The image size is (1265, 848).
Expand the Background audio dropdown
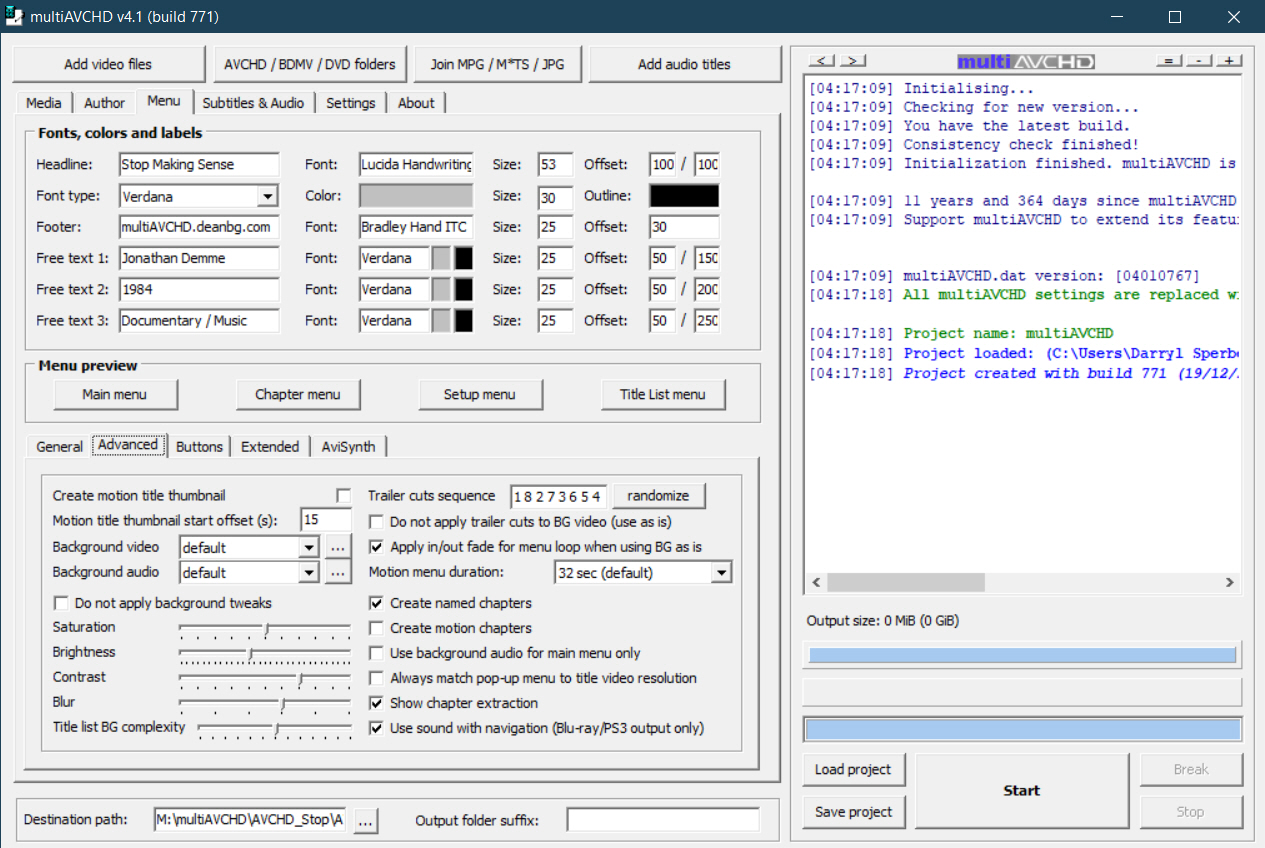(x=308, y=572)
